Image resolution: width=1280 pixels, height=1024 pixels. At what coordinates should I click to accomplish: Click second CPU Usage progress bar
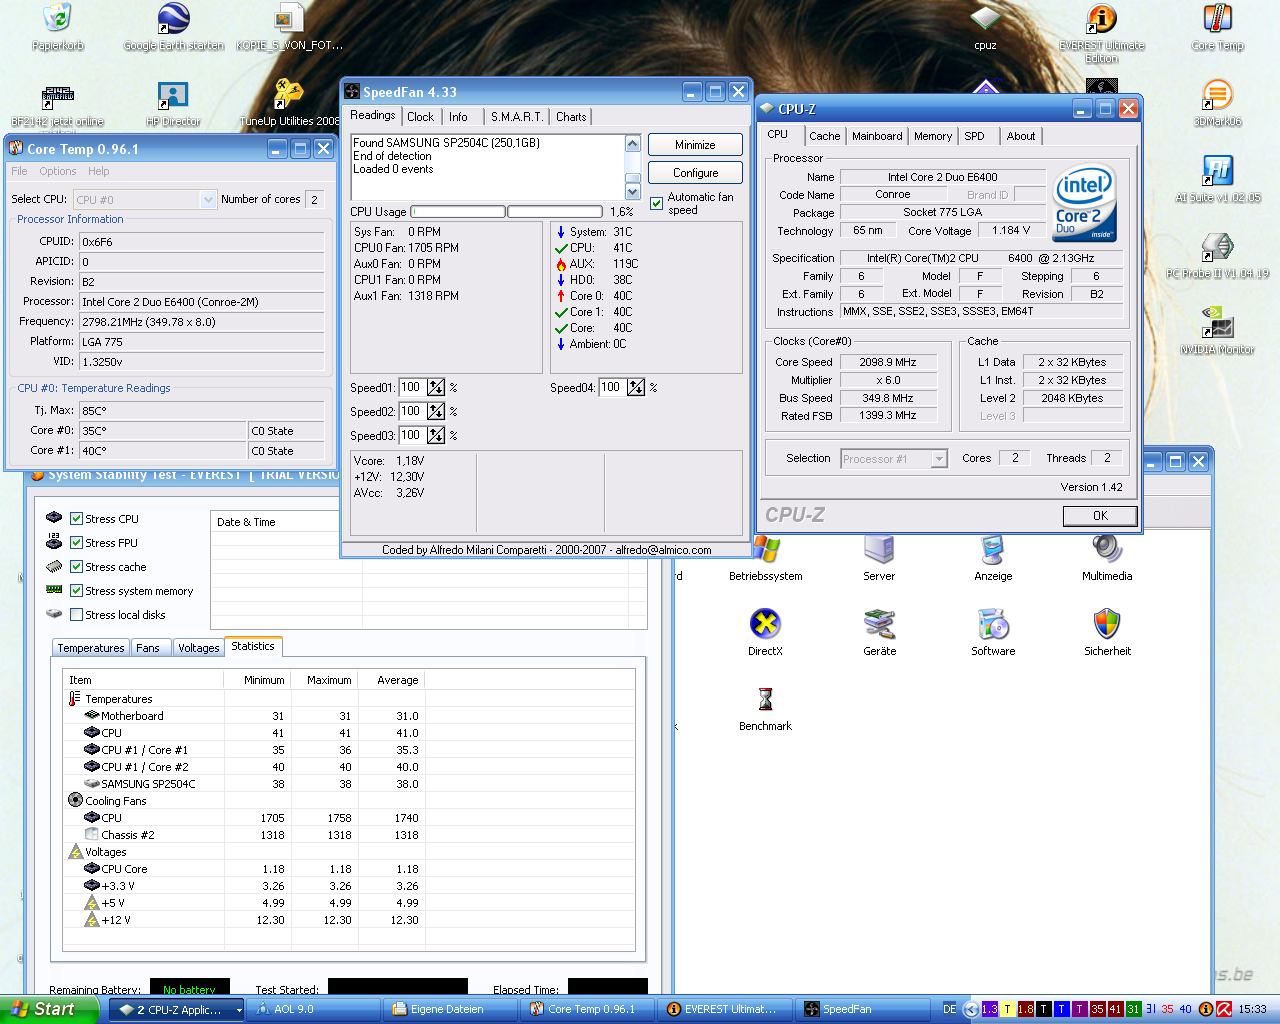click(x=555, y=212)
